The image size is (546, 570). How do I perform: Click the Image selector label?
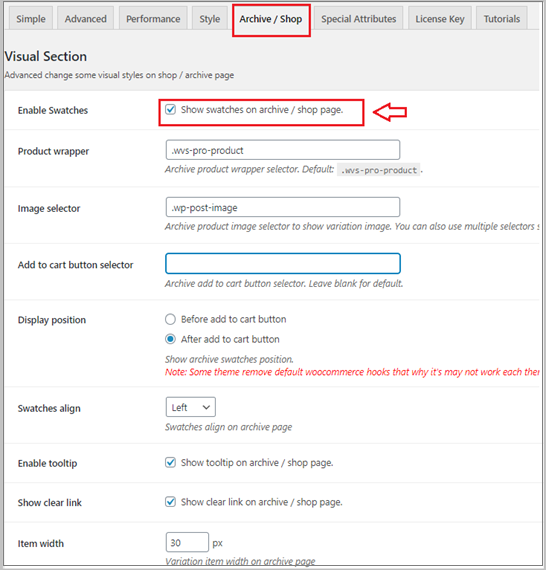pyautogui.click(x=49, y=208)
